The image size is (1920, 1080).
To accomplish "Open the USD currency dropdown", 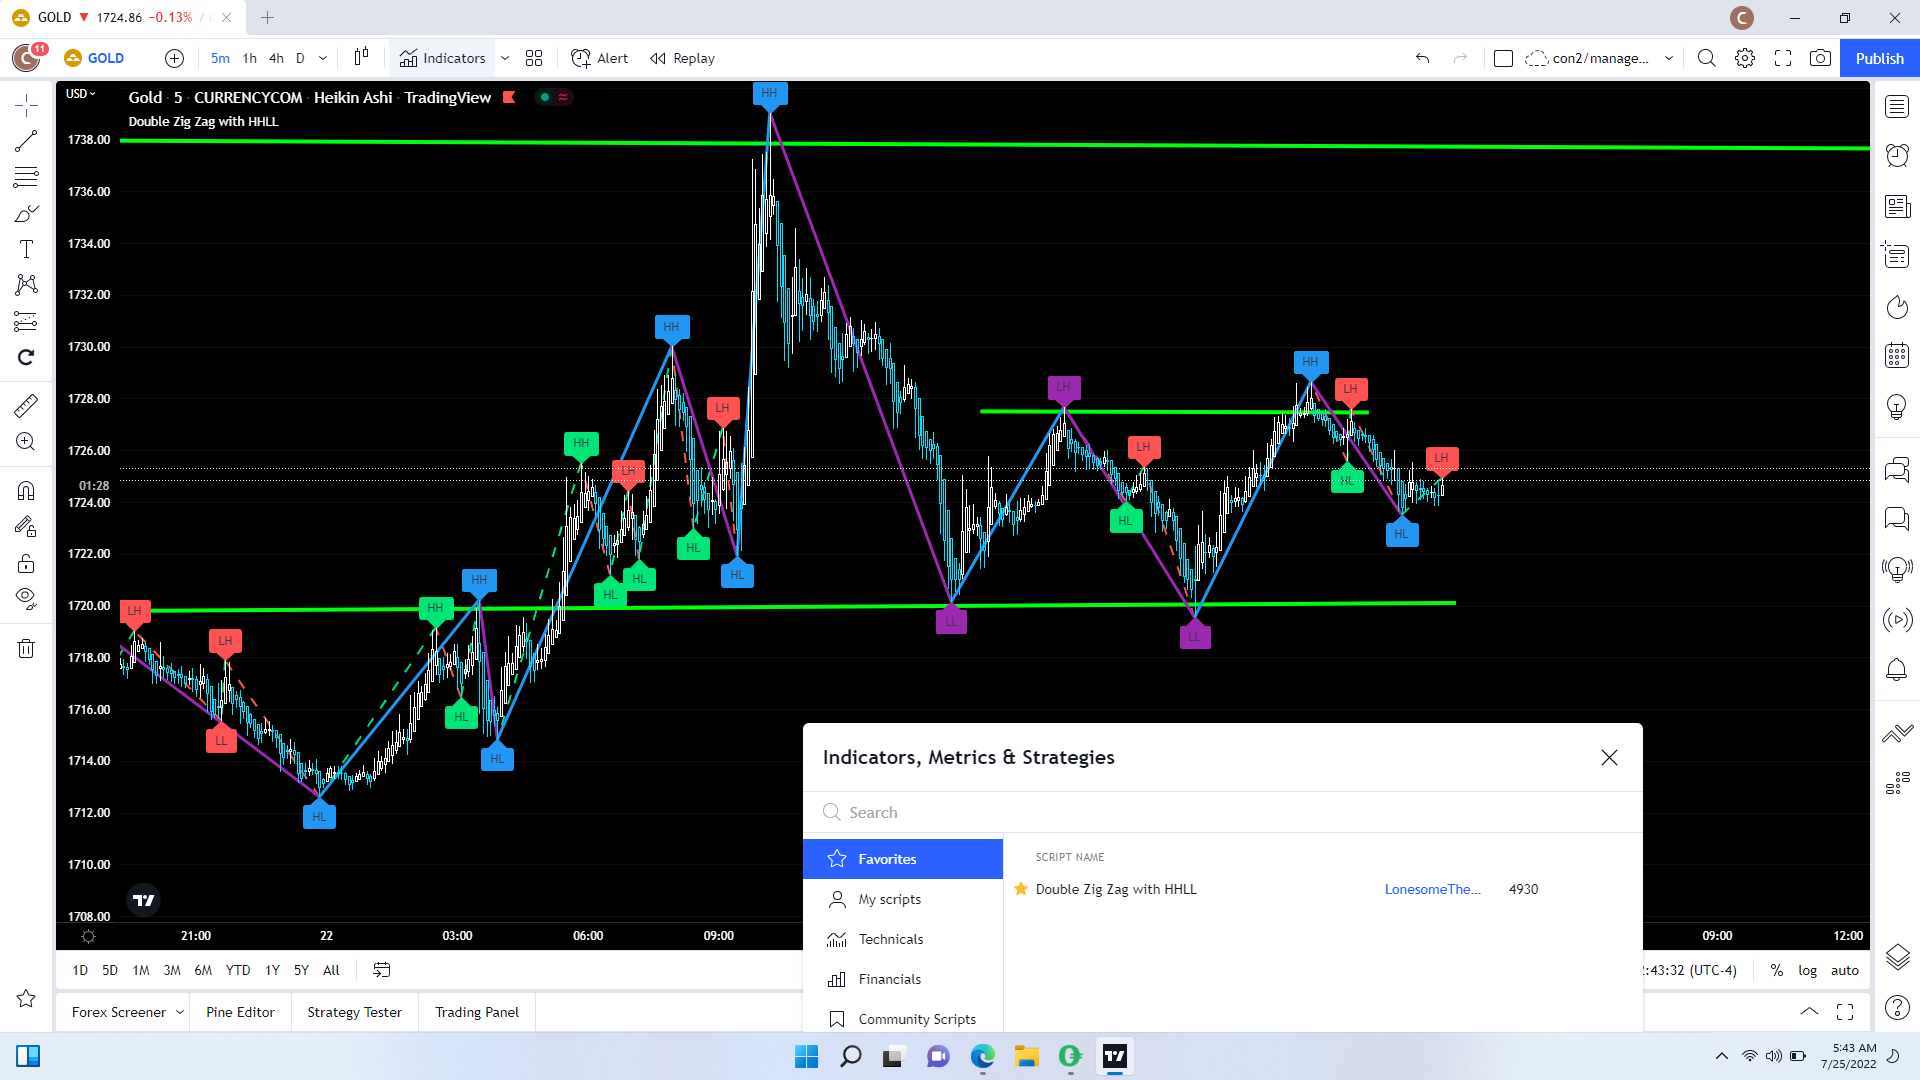I will (x=80, y=94).
